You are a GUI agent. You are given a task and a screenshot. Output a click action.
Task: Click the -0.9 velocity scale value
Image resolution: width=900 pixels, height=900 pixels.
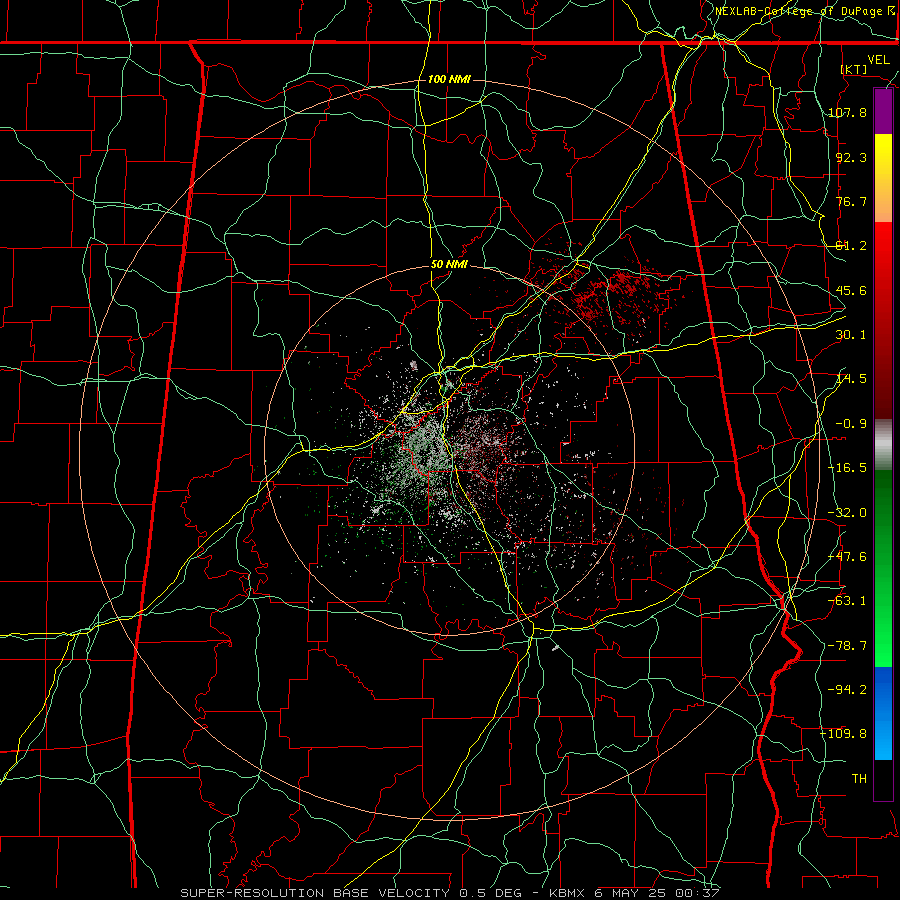click(x=851, y=424)
